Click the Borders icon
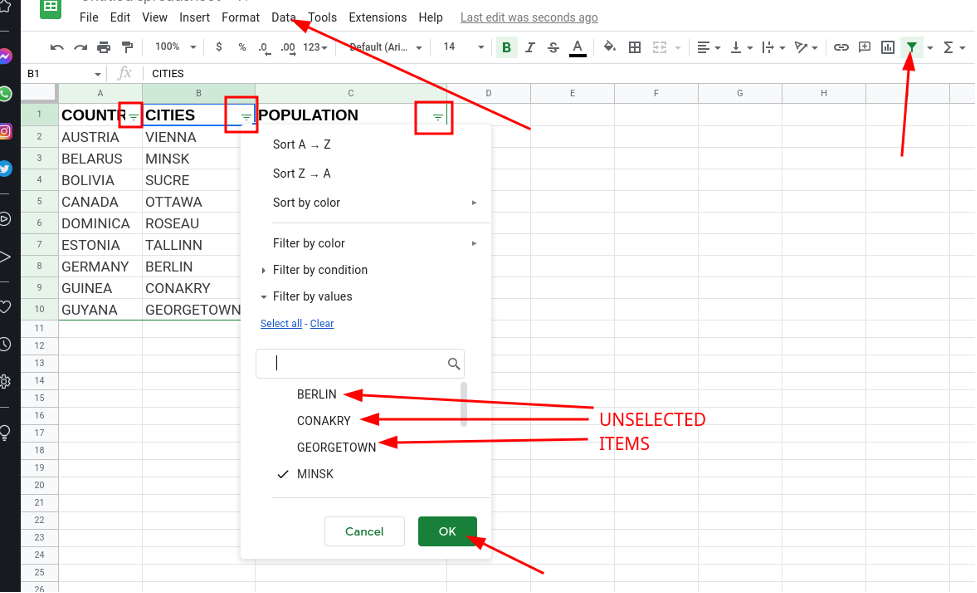This screenshot has width=977, height=593. tap(634, 47)
